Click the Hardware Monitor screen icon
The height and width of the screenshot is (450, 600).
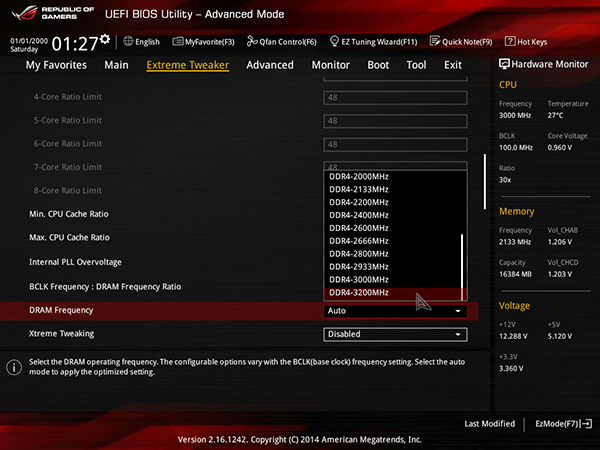504,64
